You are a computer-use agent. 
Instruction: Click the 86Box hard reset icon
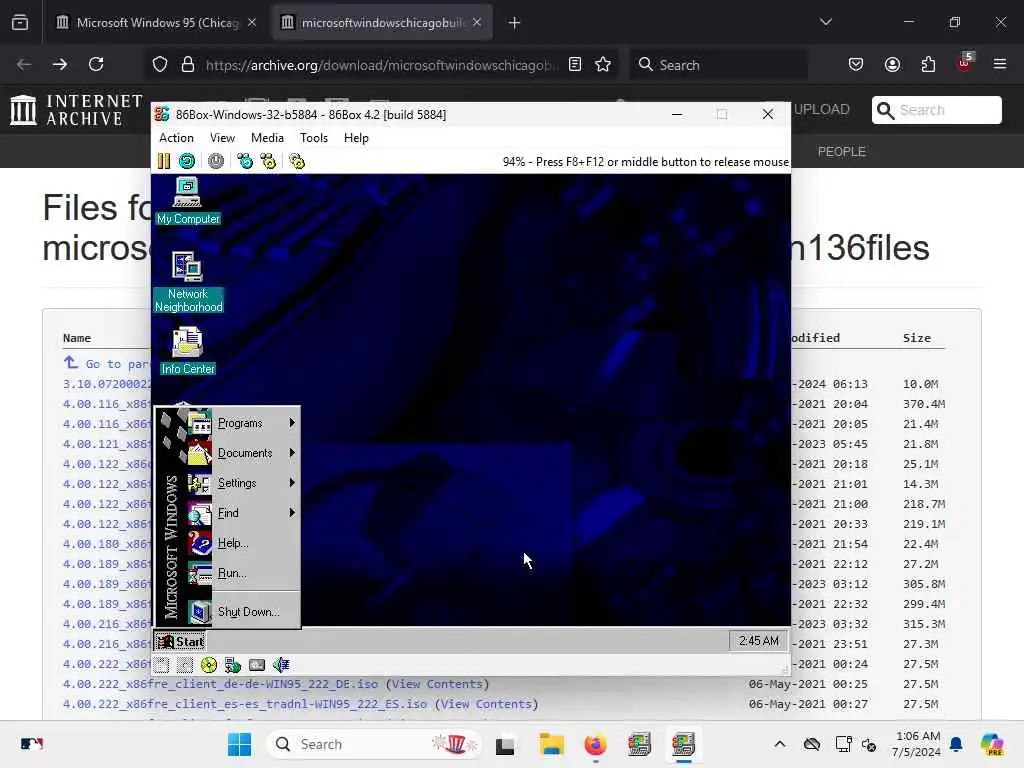click(187, 161)
